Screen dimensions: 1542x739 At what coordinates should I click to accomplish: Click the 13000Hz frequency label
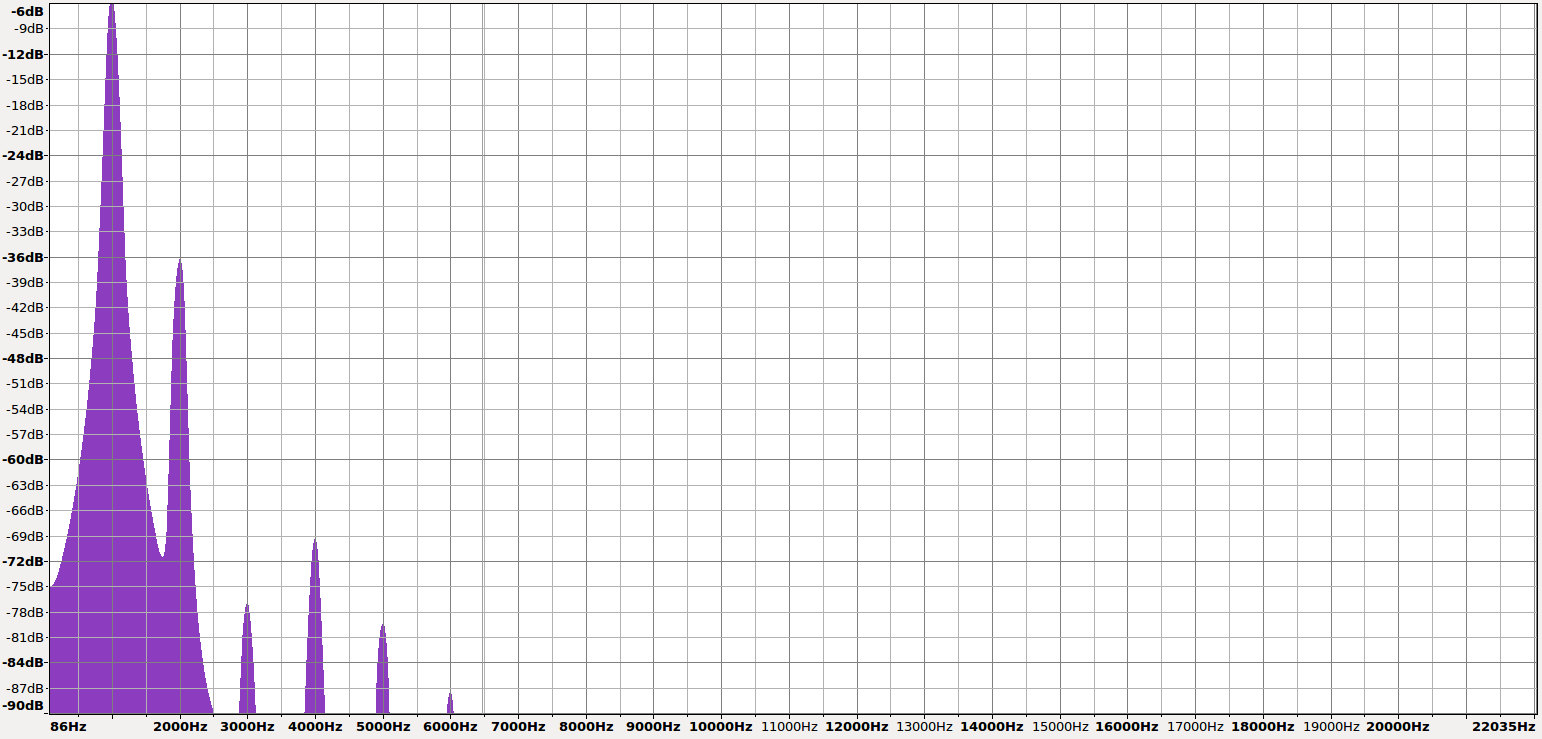point(924,726)
